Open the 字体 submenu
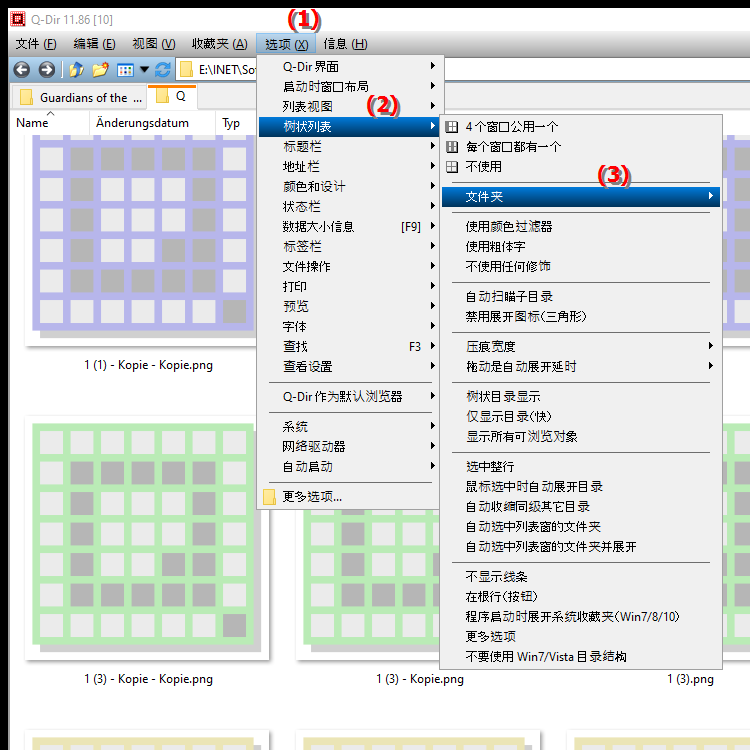This screenshot has height=750, width=750. pos(349,326)
